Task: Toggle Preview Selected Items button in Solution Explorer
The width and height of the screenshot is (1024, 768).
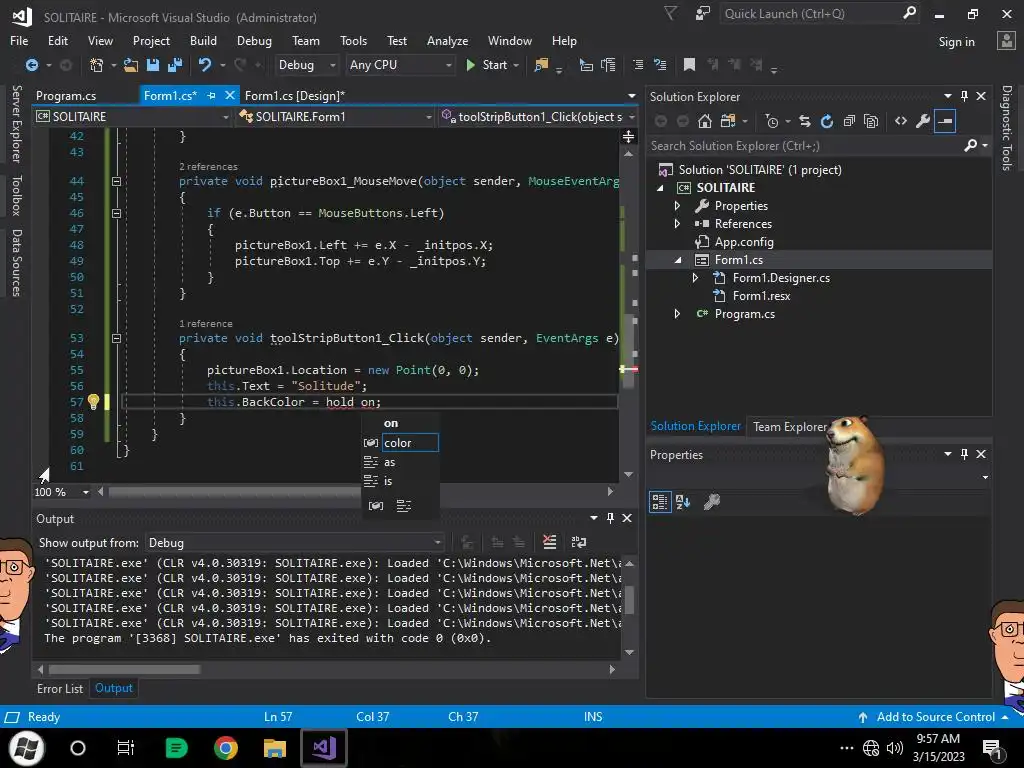Action: tap(945, 121)
